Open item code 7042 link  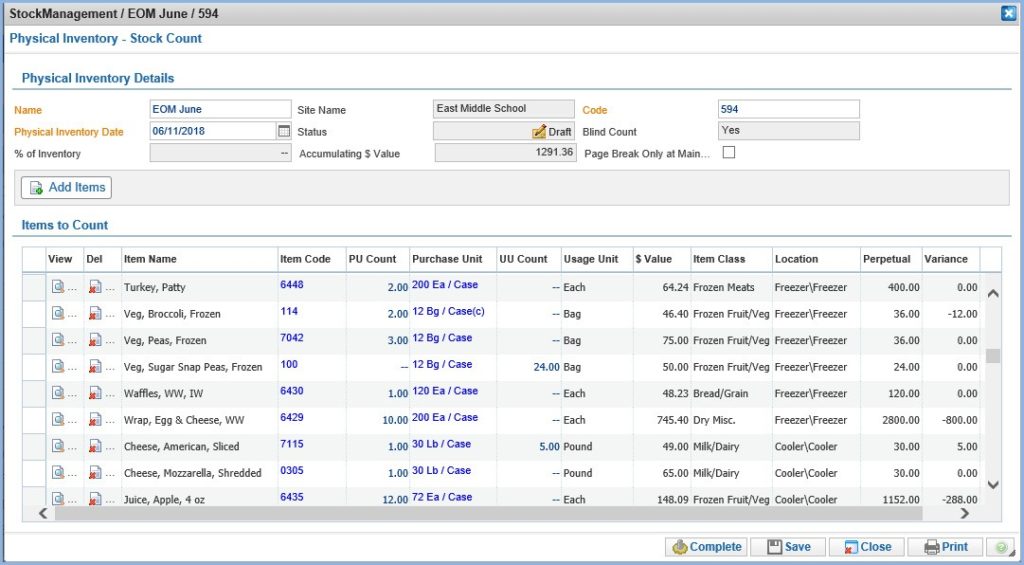tap(292, 338)
